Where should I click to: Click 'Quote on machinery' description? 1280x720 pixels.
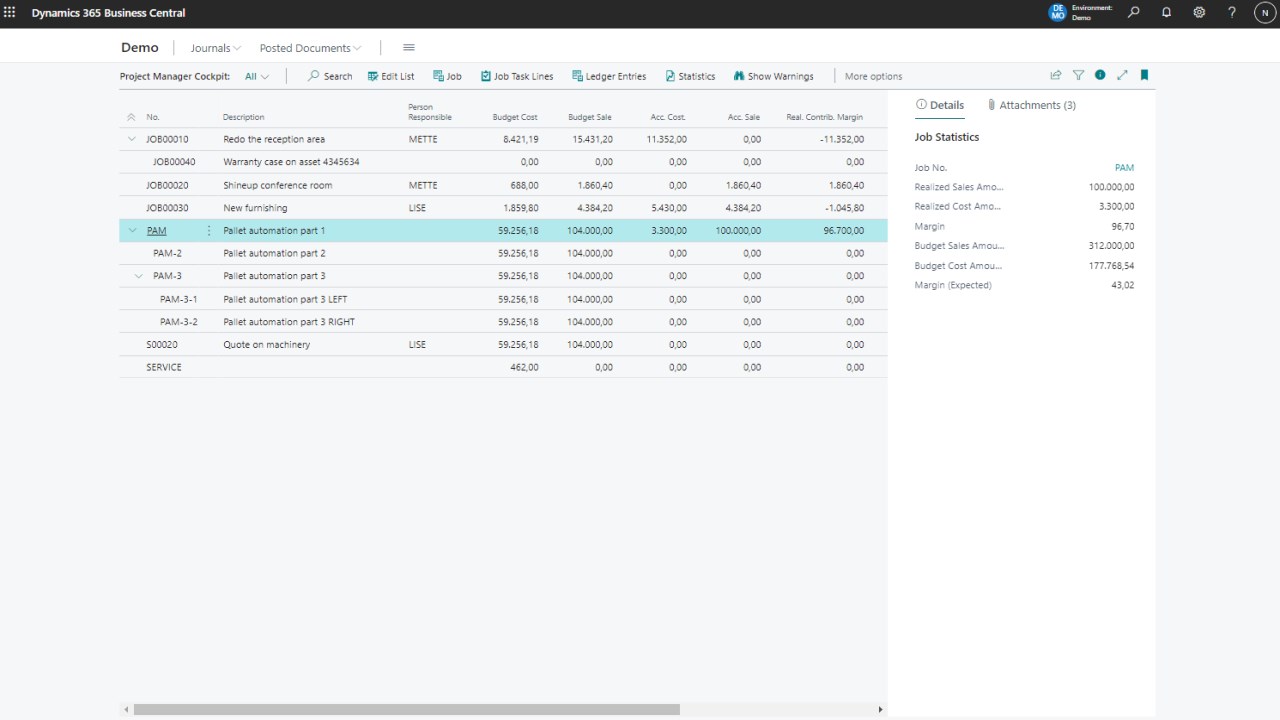click(267, 345)
